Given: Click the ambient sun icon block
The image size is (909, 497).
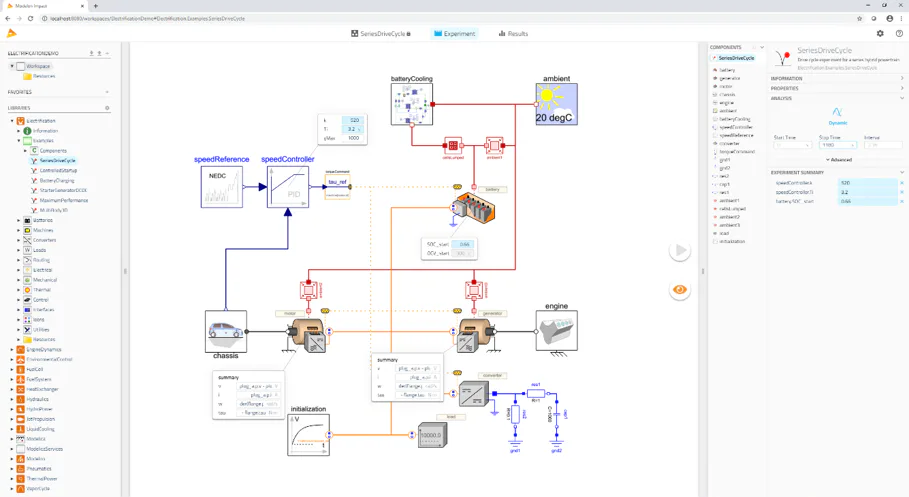Looking at the screenshot, I should [x=557, y=104].
